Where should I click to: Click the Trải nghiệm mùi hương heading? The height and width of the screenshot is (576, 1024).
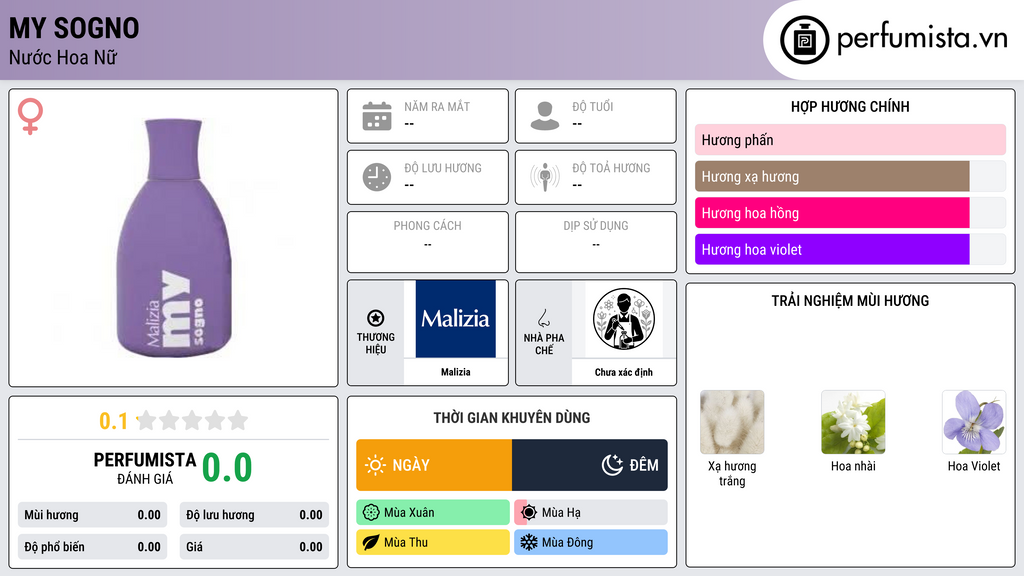(850, 301)
